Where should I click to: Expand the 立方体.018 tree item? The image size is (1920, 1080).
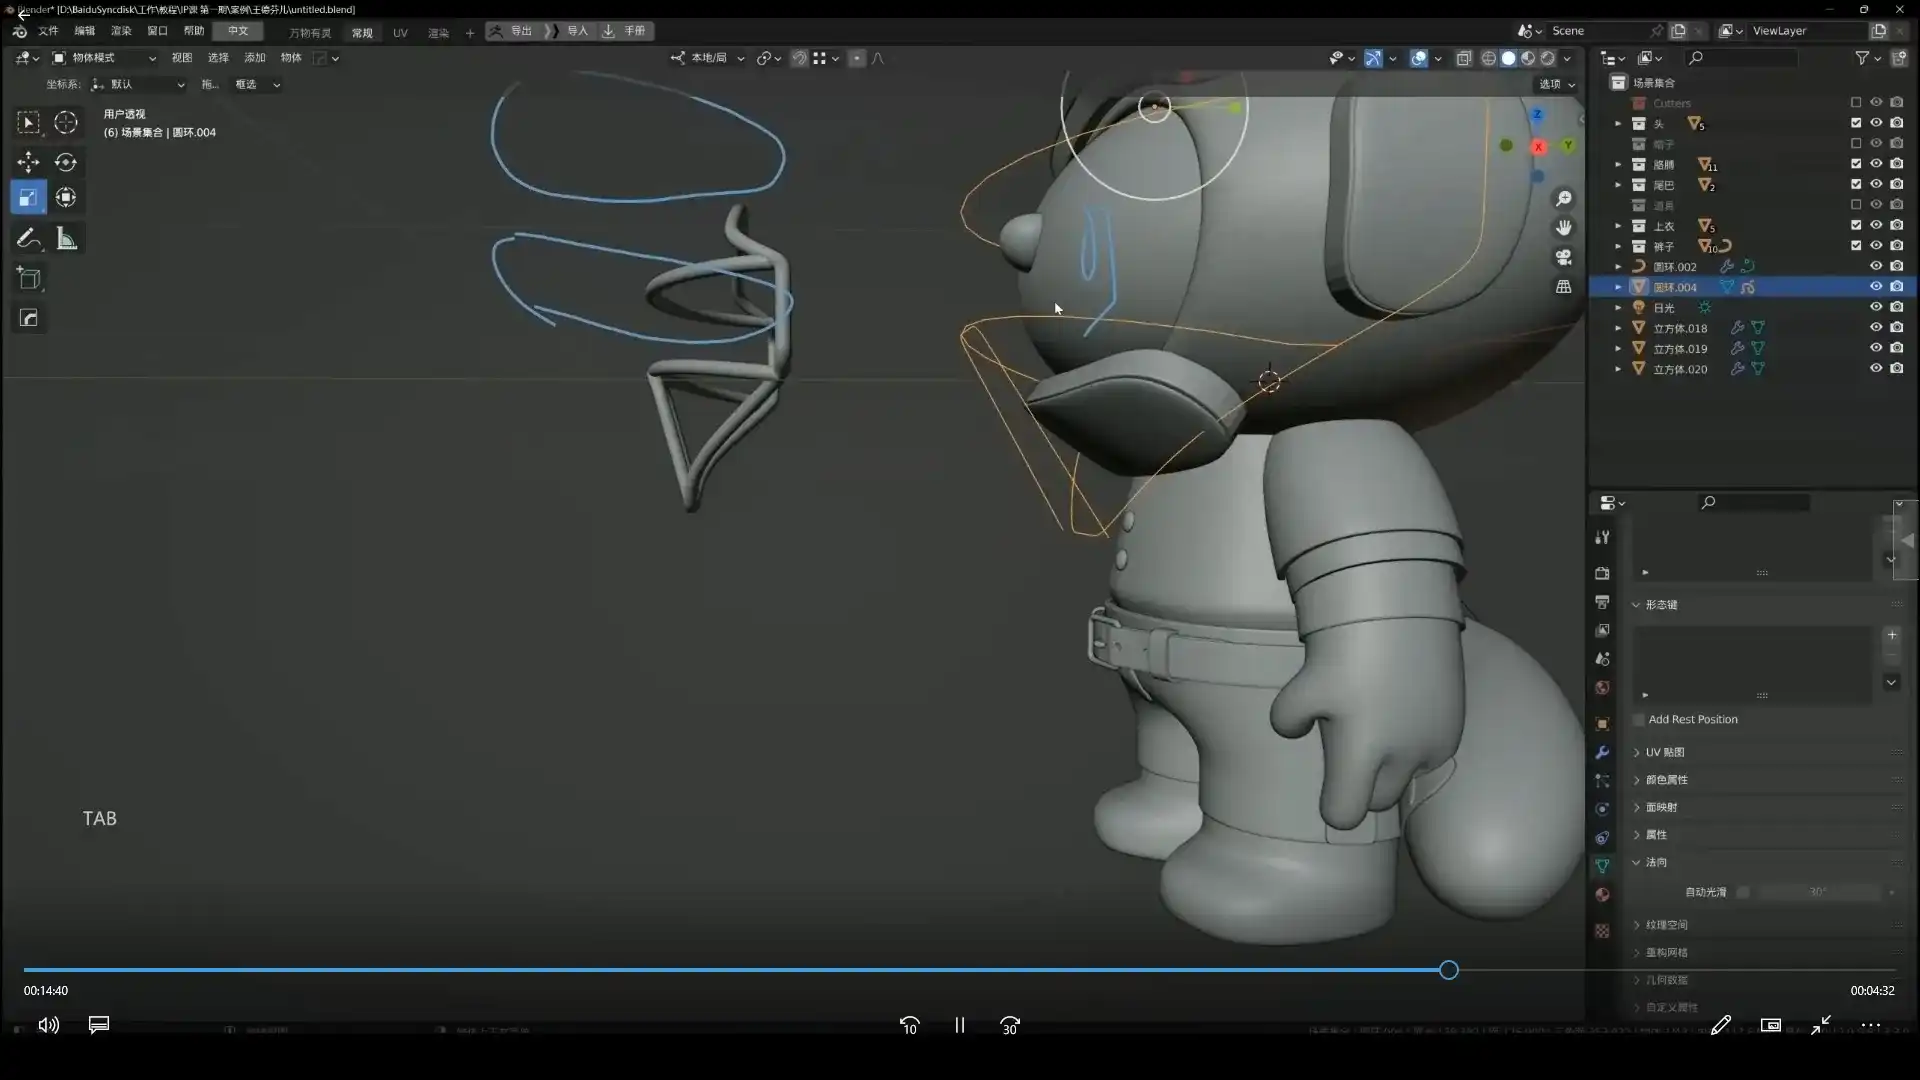(x=1618, y=328)
